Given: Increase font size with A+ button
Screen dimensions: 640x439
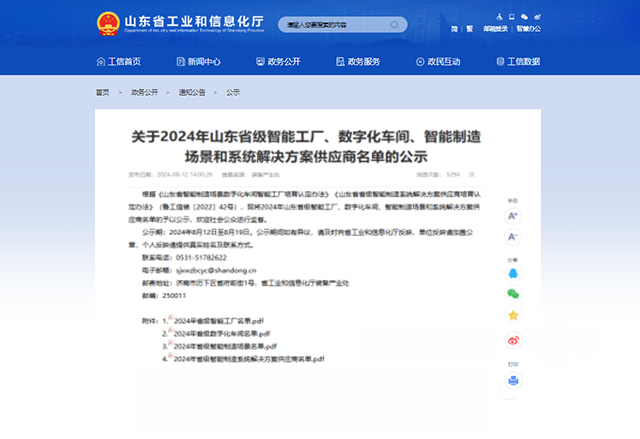Looking at the screenshot, I should [x=513, y=216].
